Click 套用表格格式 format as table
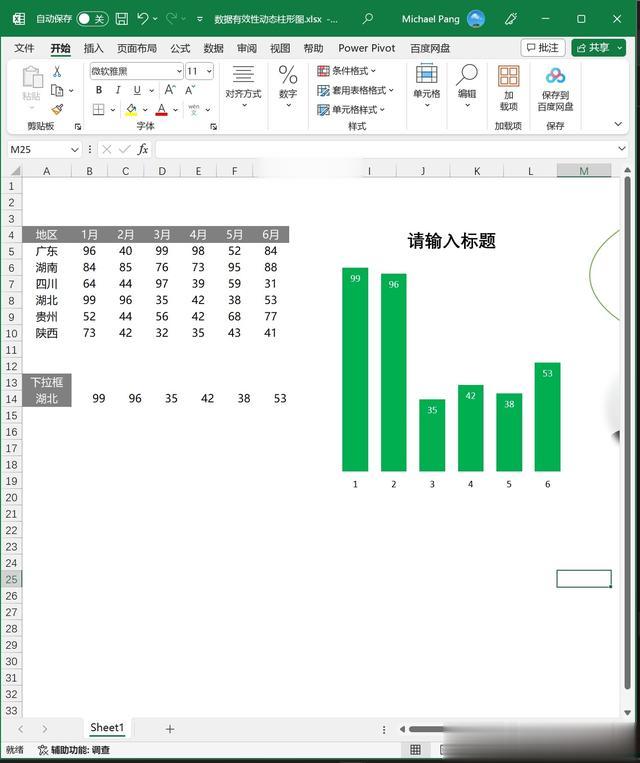The height and width of the screenshot is (763, 640). 355,91
